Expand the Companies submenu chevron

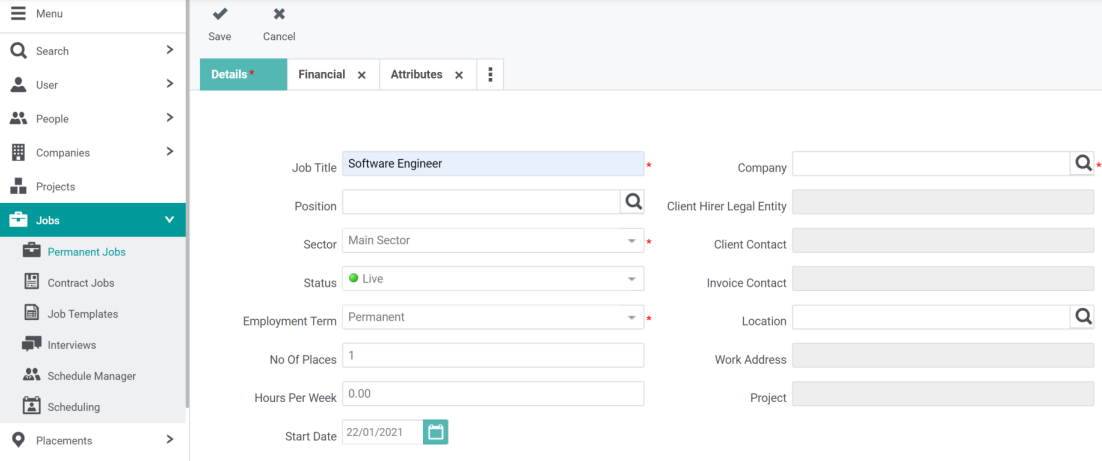169,151
